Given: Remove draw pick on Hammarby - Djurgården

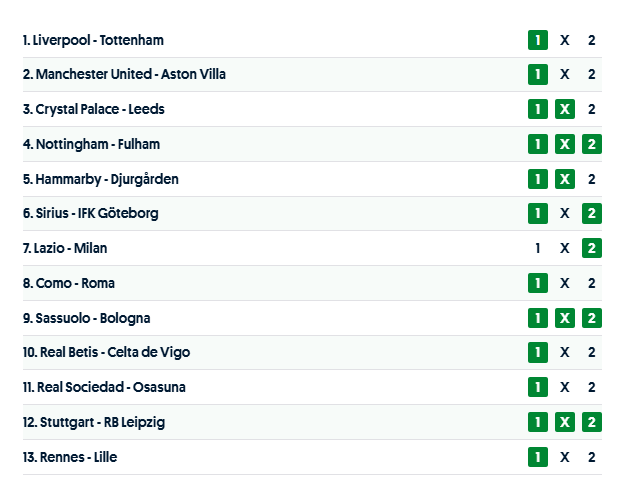Looking at the screenshot, I should 565,179.
